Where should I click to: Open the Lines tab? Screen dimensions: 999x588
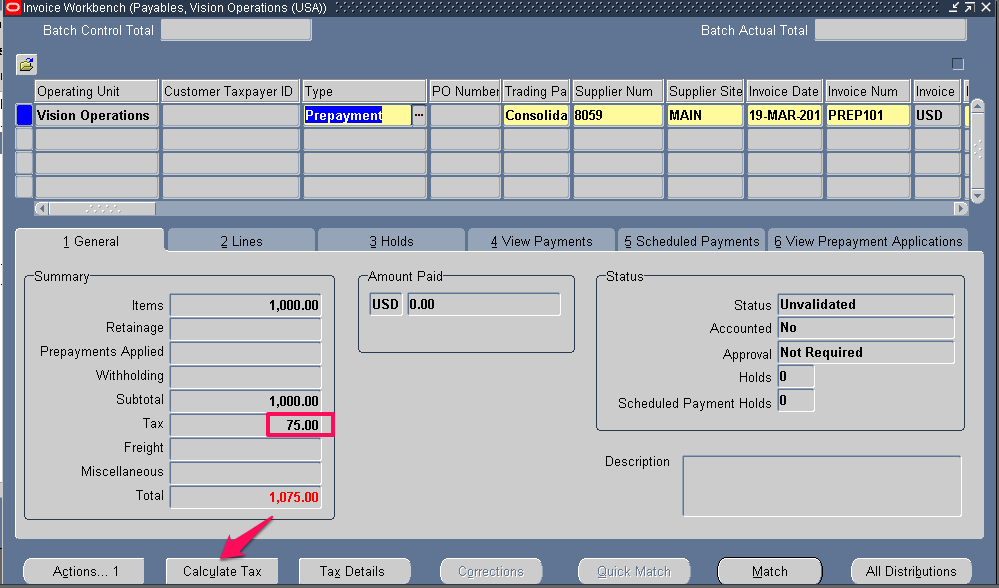(x=241, y=241)
